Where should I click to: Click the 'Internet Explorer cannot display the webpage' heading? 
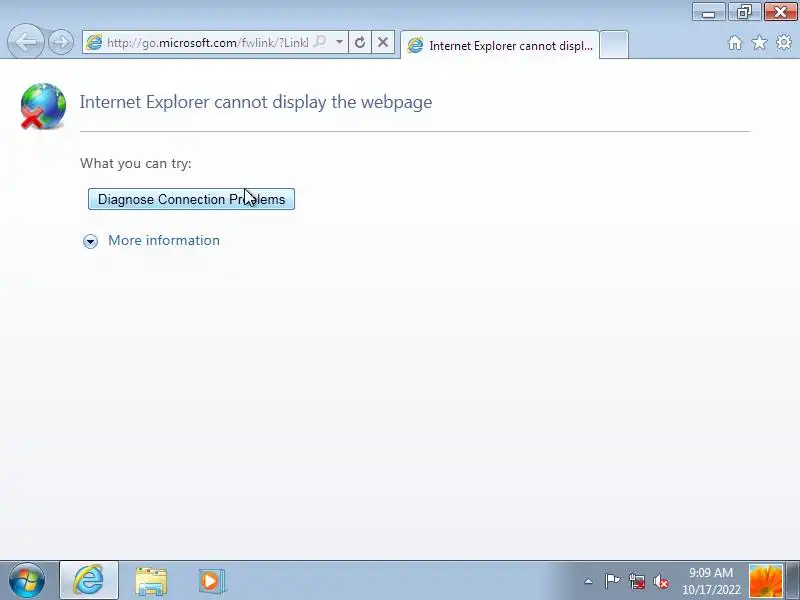click(x=256, y=102)
